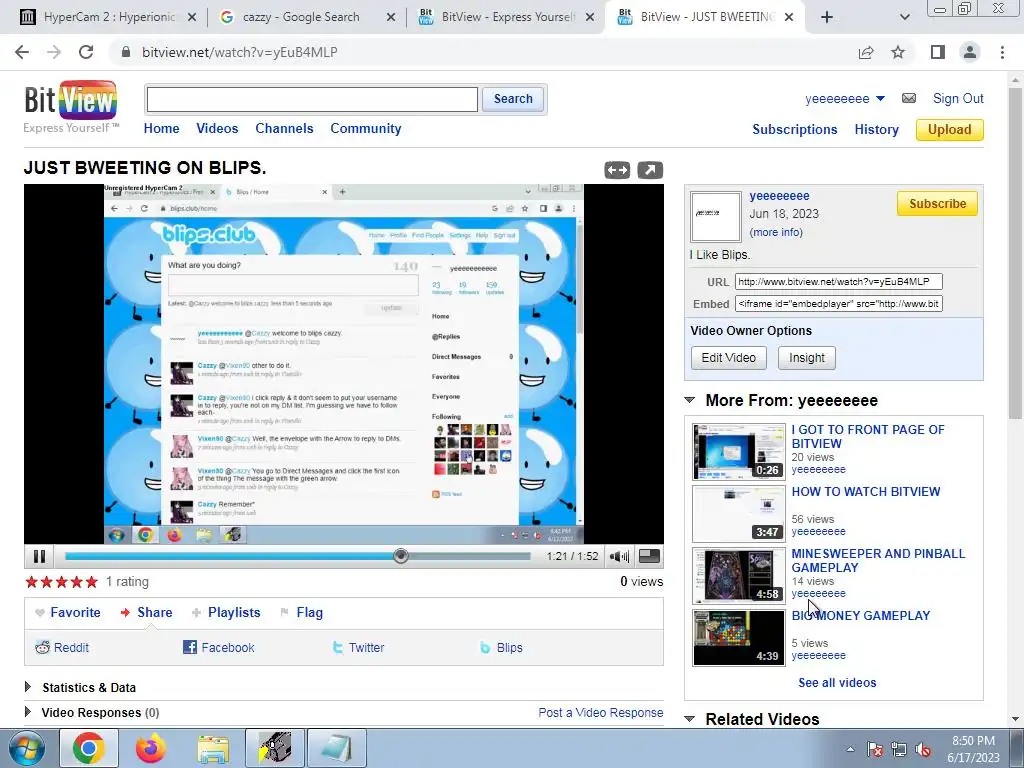Open the inbox envelope icon
This screenshot has height=768, width=1024.
tap(908, 98)
